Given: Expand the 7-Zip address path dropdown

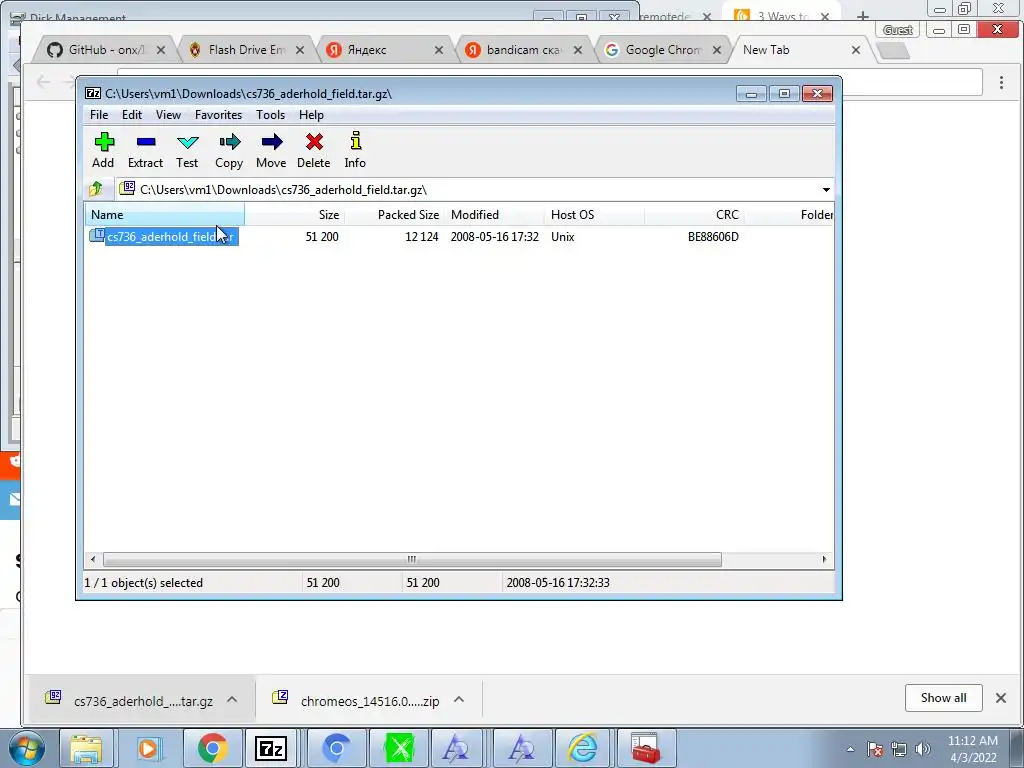Looking at the screenshot, I should (x=826, y=190).
